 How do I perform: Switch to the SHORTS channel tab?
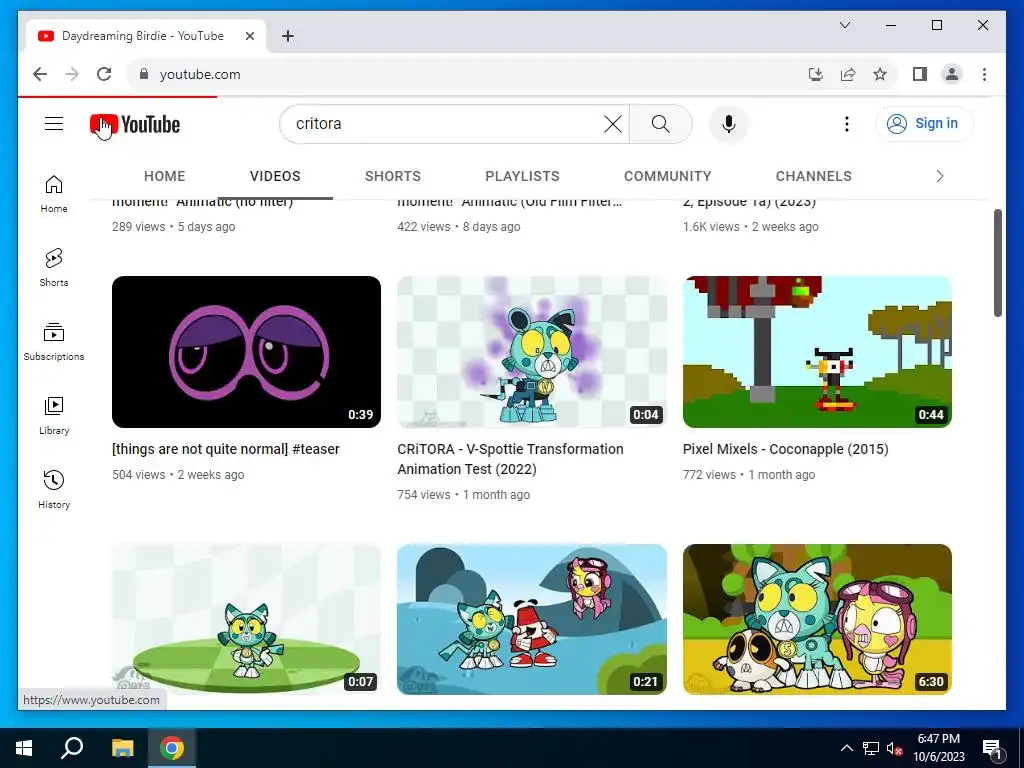click(392, 176)
